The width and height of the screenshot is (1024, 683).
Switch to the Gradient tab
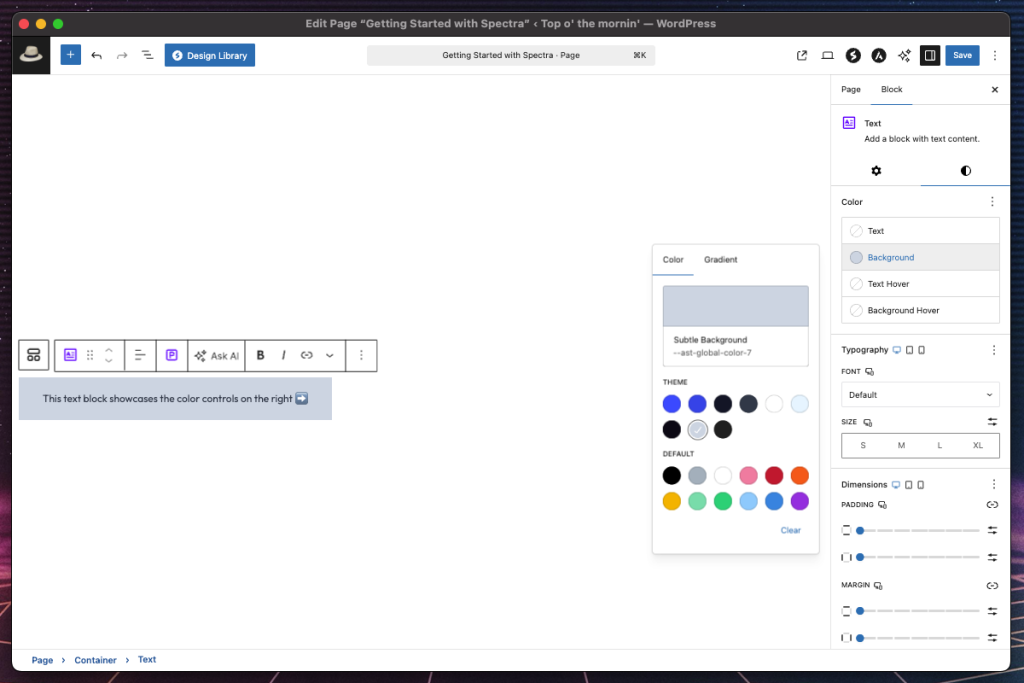(x=720, y=260)
